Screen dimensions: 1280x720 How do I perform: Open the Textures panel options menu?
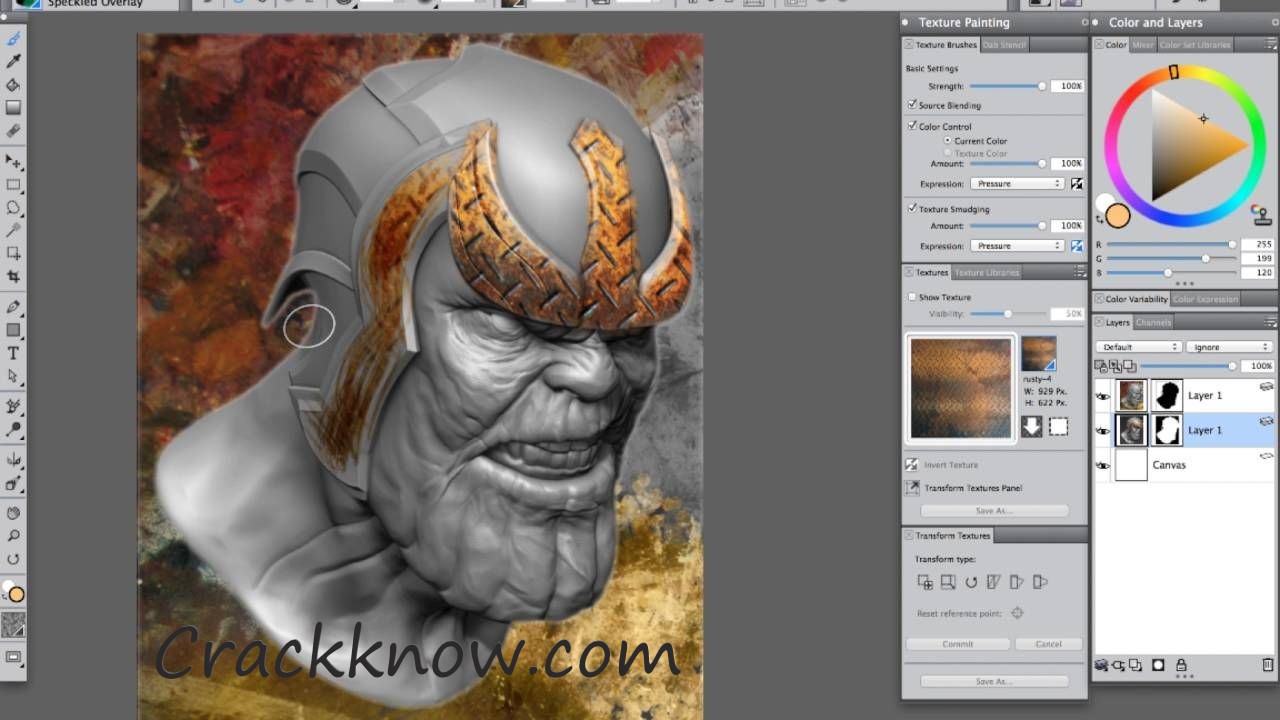pyautogui.click(x=1080, y=272)
